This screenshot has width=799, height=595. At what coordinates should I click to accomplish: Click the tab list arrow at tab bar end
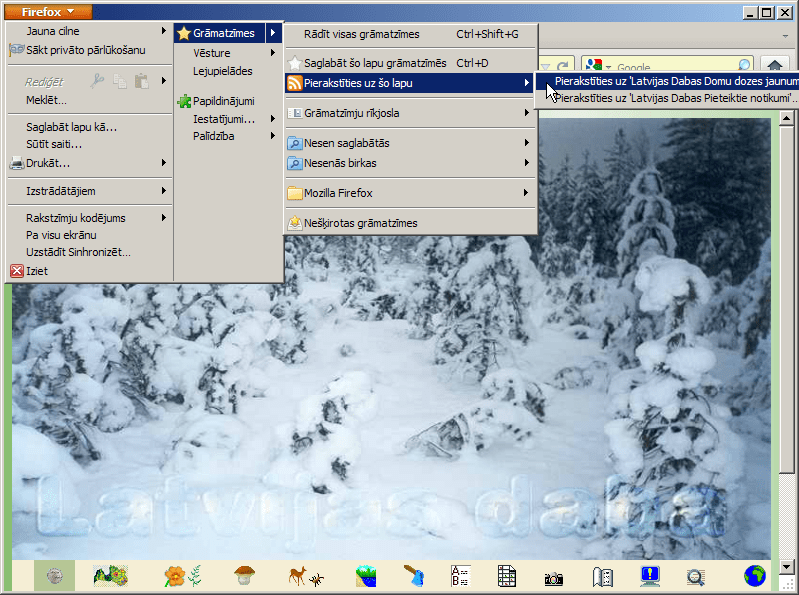[785, 36]
